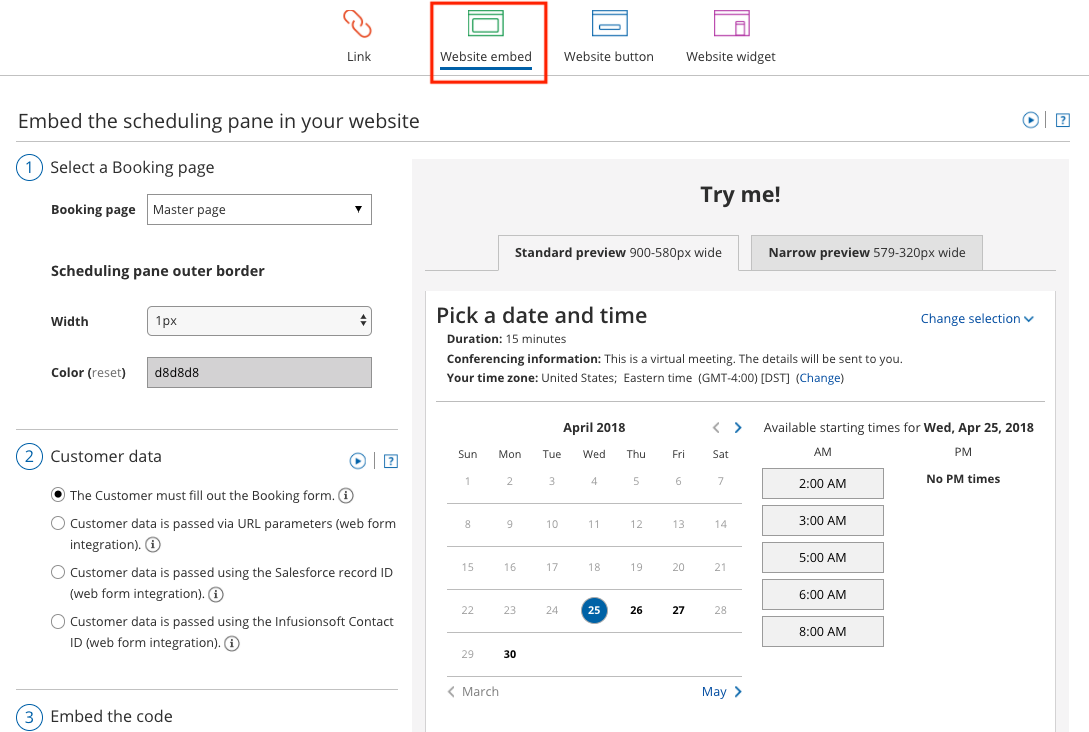Choose the URL parameters customer data option
This screenshot has width=1089, height=732.
click(x=58, y=523)
